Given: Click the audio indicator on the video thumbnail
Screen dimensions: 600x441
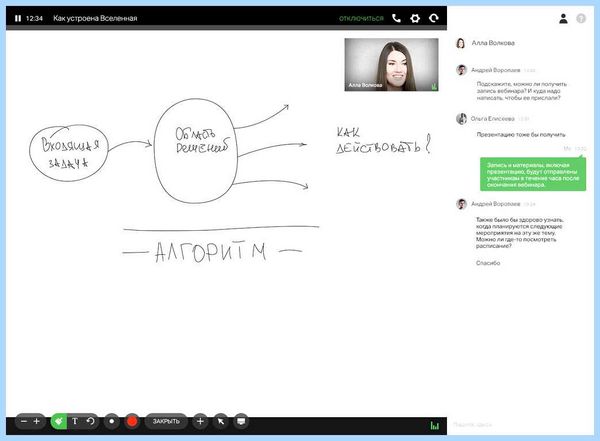Looking at the screenshot, I should coord(434,87).
